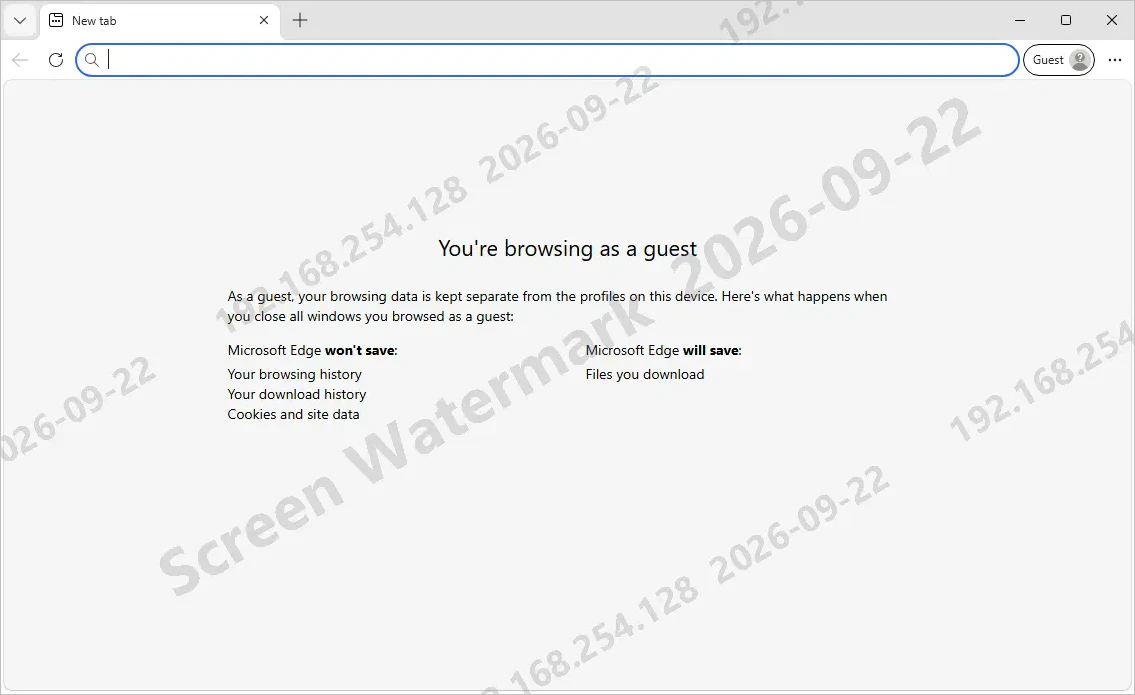The width and height of the screenshot is (1135, 695).
Task: Click the text Your browsing history
Action: (295, 374)
